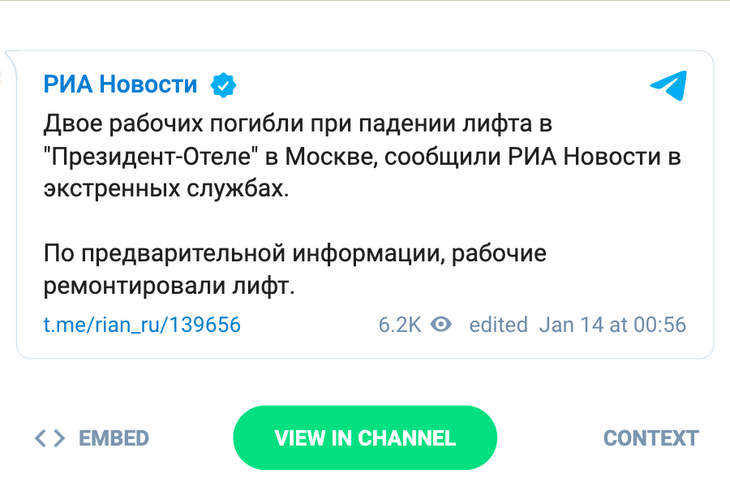The width and height of the screenshot is (730, 487).
Task: Click the blue verified badge icon
Action: 222,85
